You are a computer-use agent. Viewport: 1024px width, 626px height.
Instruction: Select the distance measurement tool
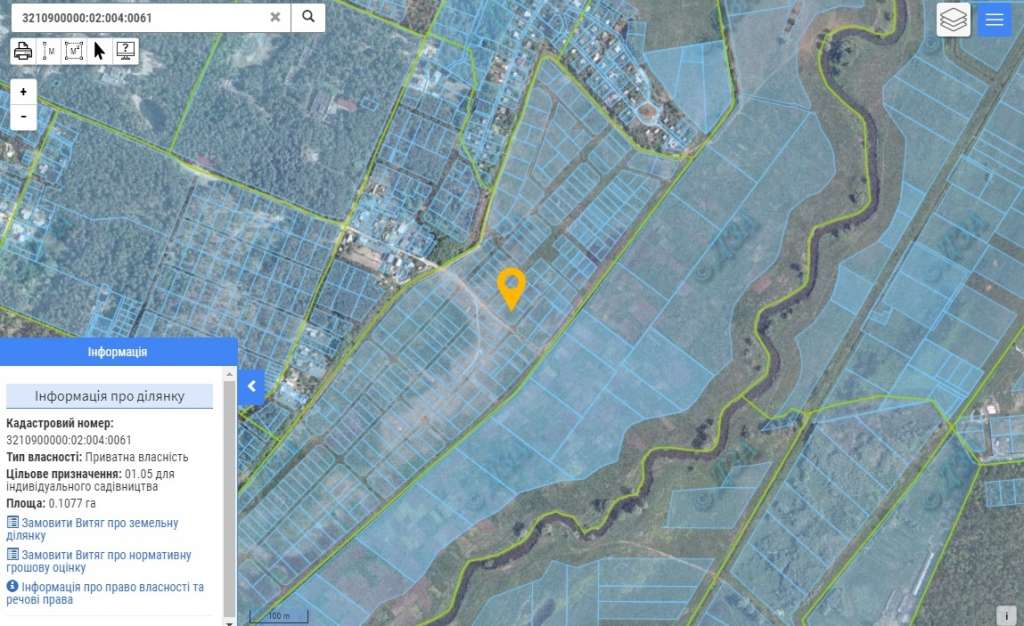point(49,51)
